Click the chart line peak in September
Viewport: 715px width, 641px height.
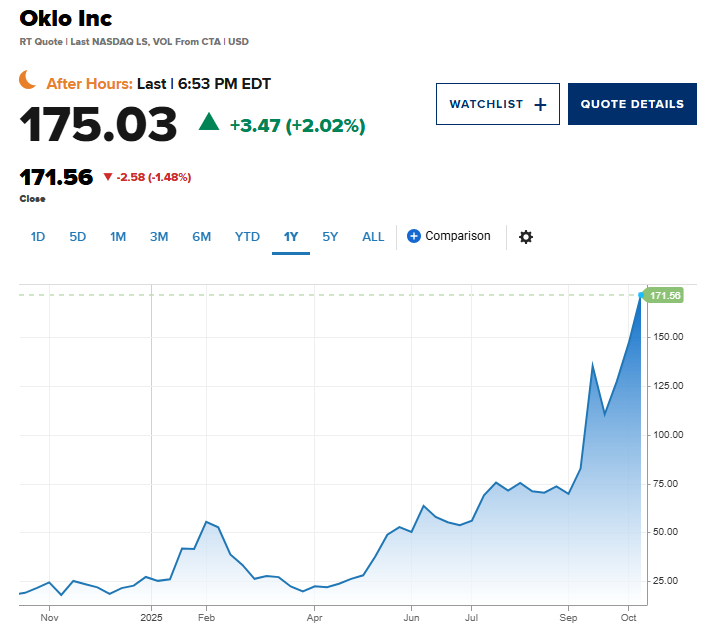point(593,363)
